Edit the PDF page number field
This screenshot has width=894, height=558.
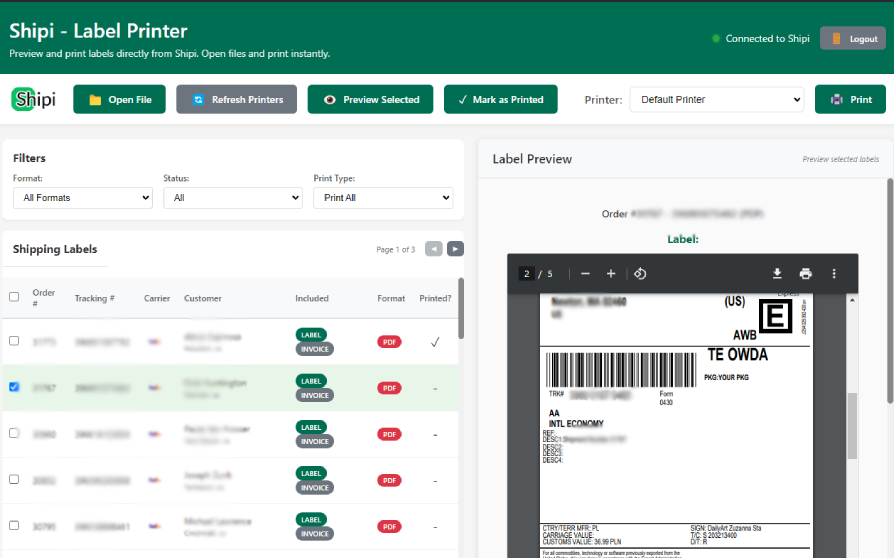coord(525,274)
